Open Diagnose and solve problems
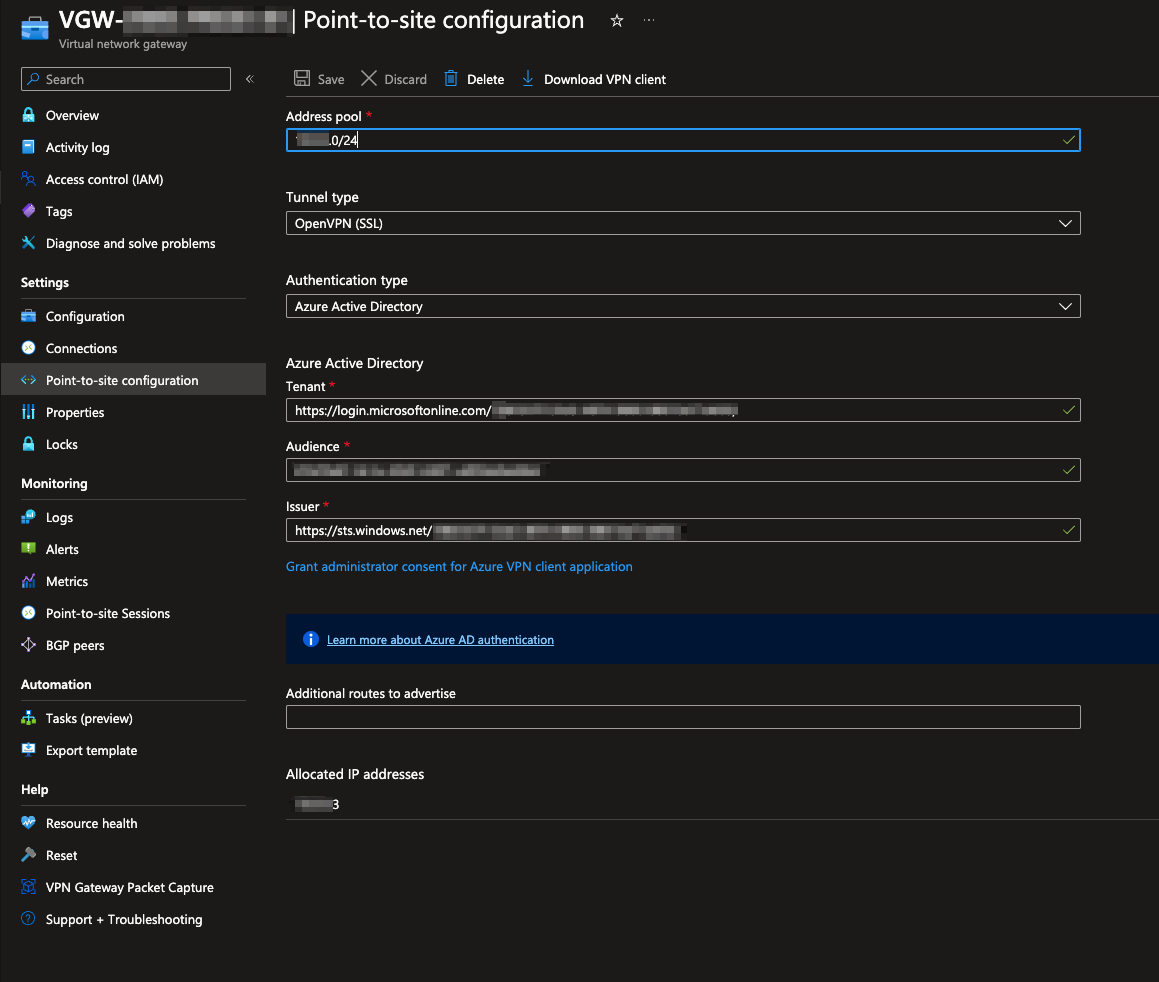1159x982 pixels. [x=131, y=243]
